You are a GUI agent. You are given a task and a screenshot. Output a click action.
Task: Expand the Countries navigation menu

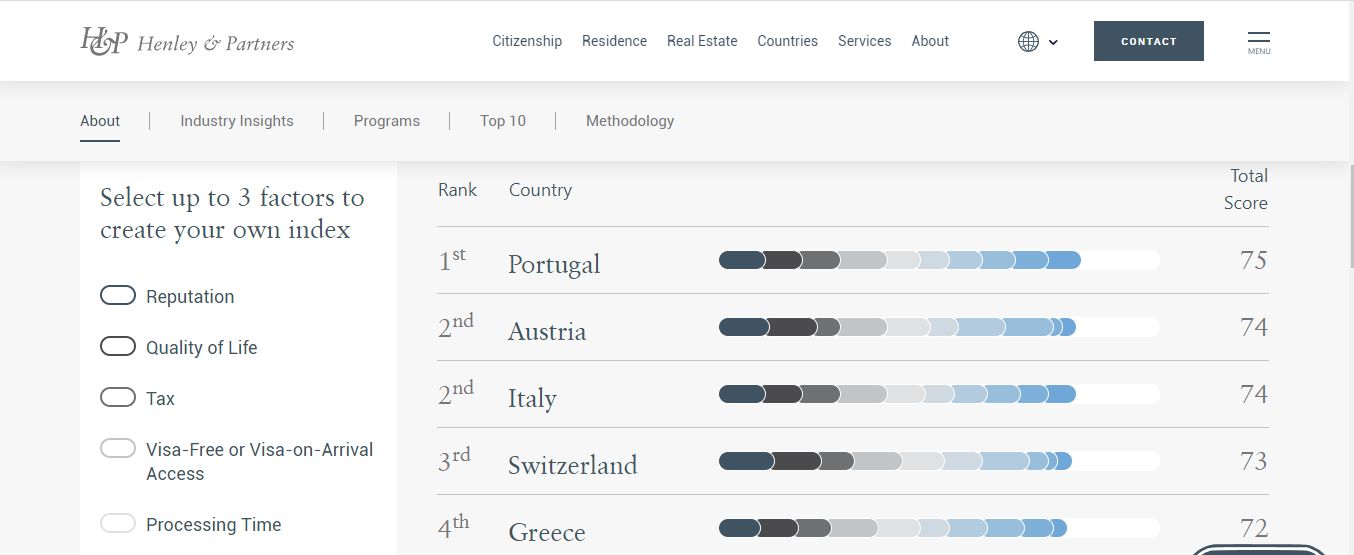point(787,41)
